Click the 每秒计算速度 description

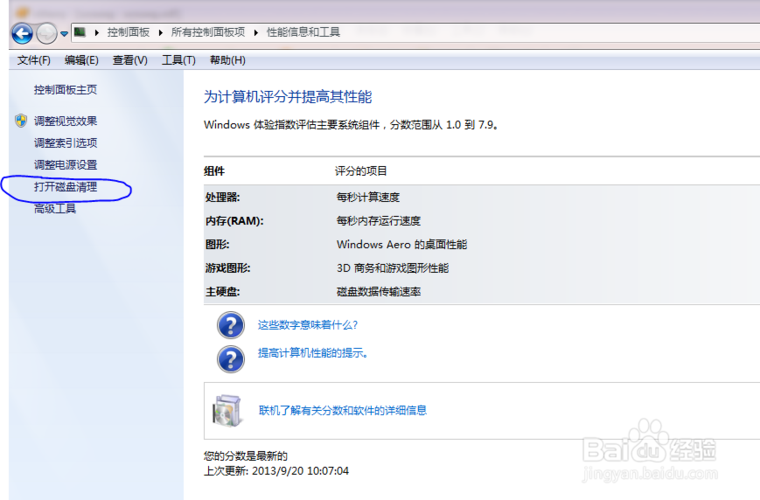tap(368, 197)
